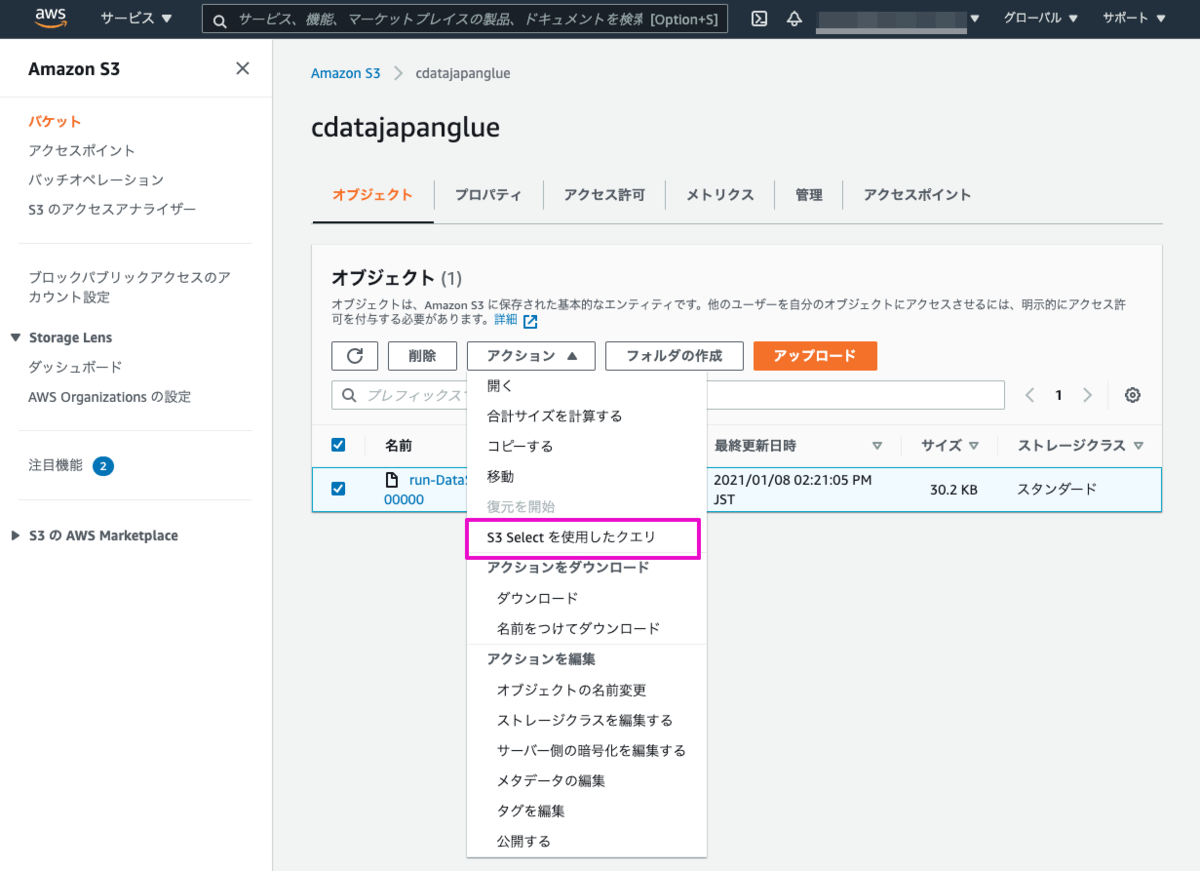Toggle the select-all objects checkbox
Image resolution: width=1200 pixels, height=871 pixels.
(x=338, y=445)
